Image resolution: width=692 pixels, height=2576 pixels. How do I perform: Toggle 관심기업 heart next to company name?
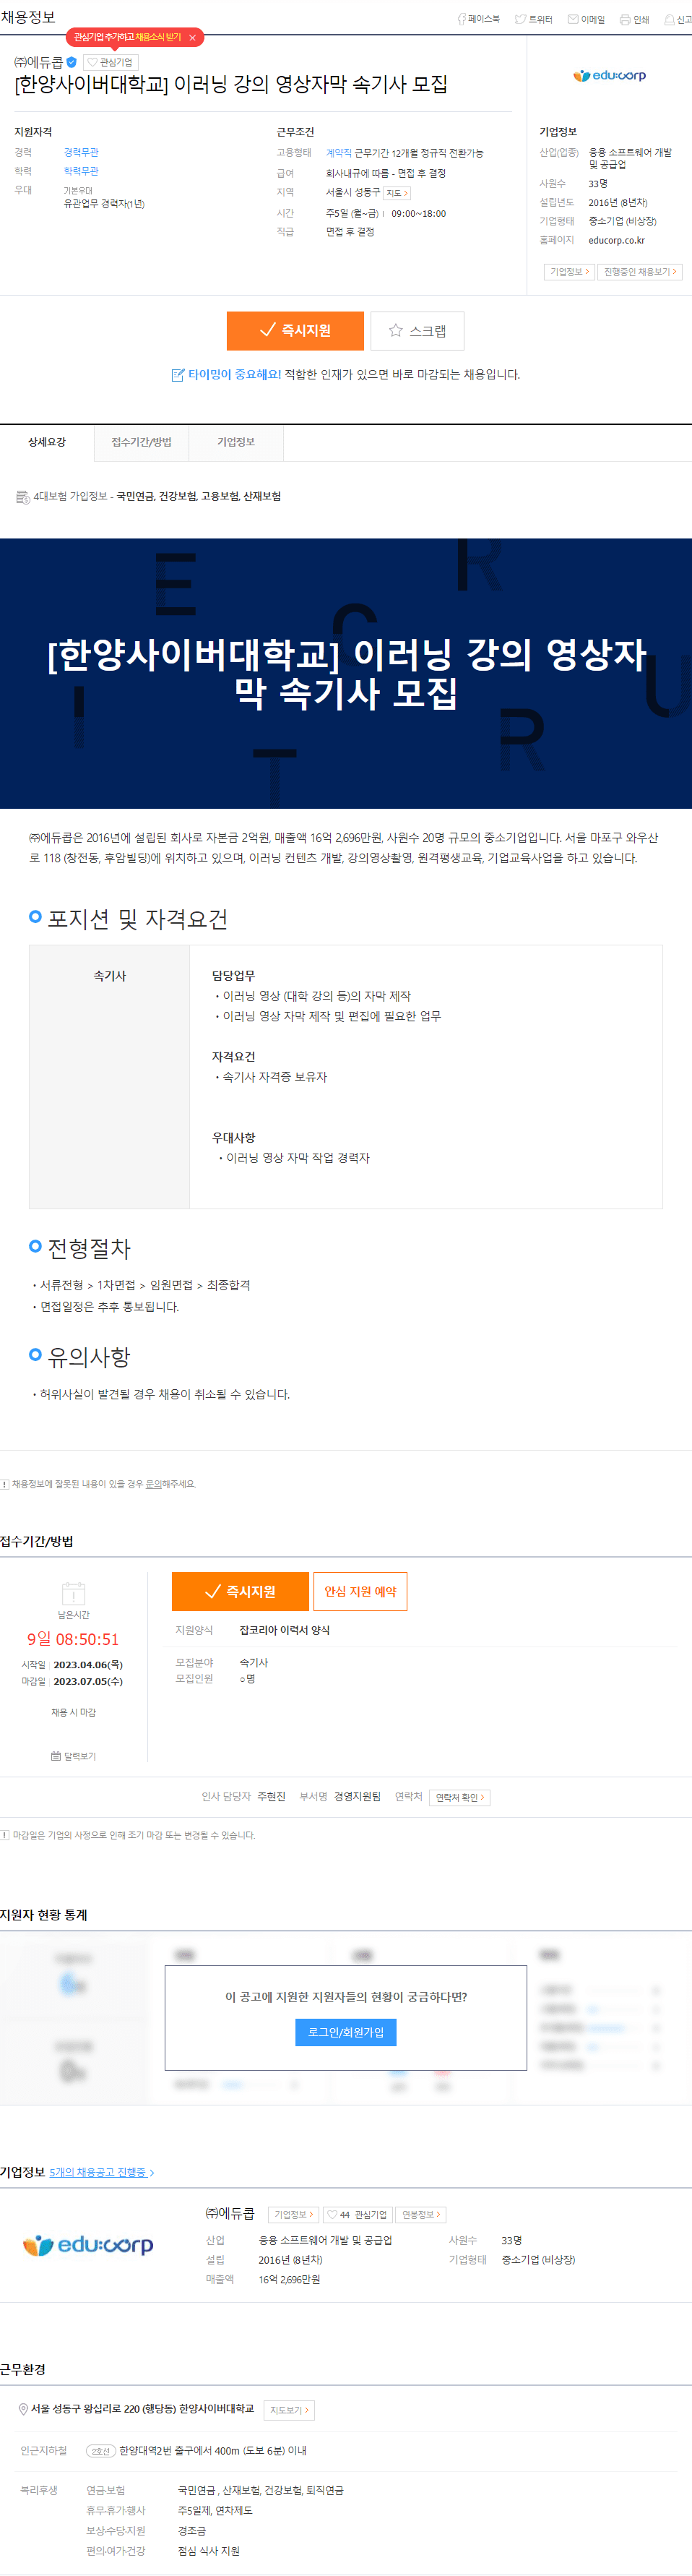[x=110, y=62]
